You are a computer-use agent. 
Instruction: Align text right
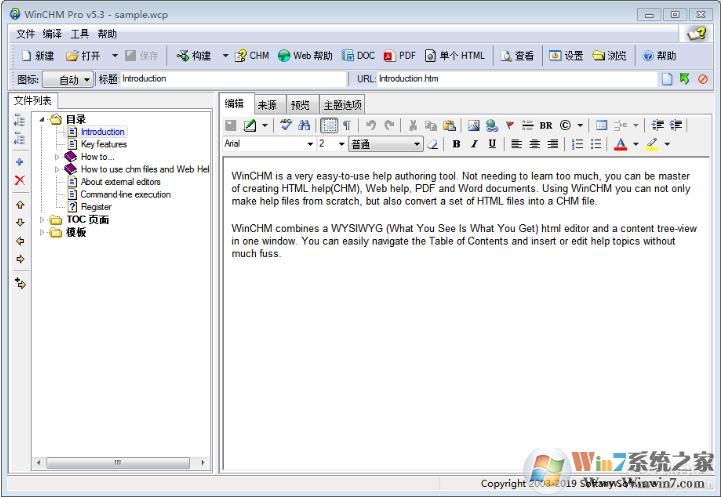pos(552,144)
